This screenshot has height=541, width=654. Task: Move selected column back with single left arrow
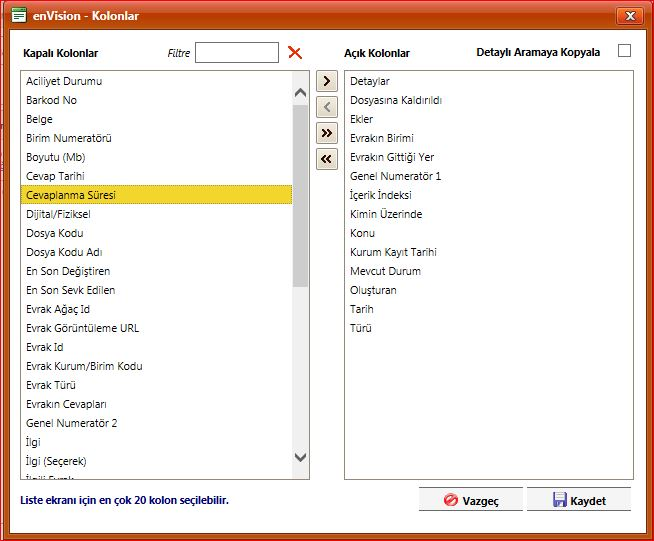pos(327,107)
